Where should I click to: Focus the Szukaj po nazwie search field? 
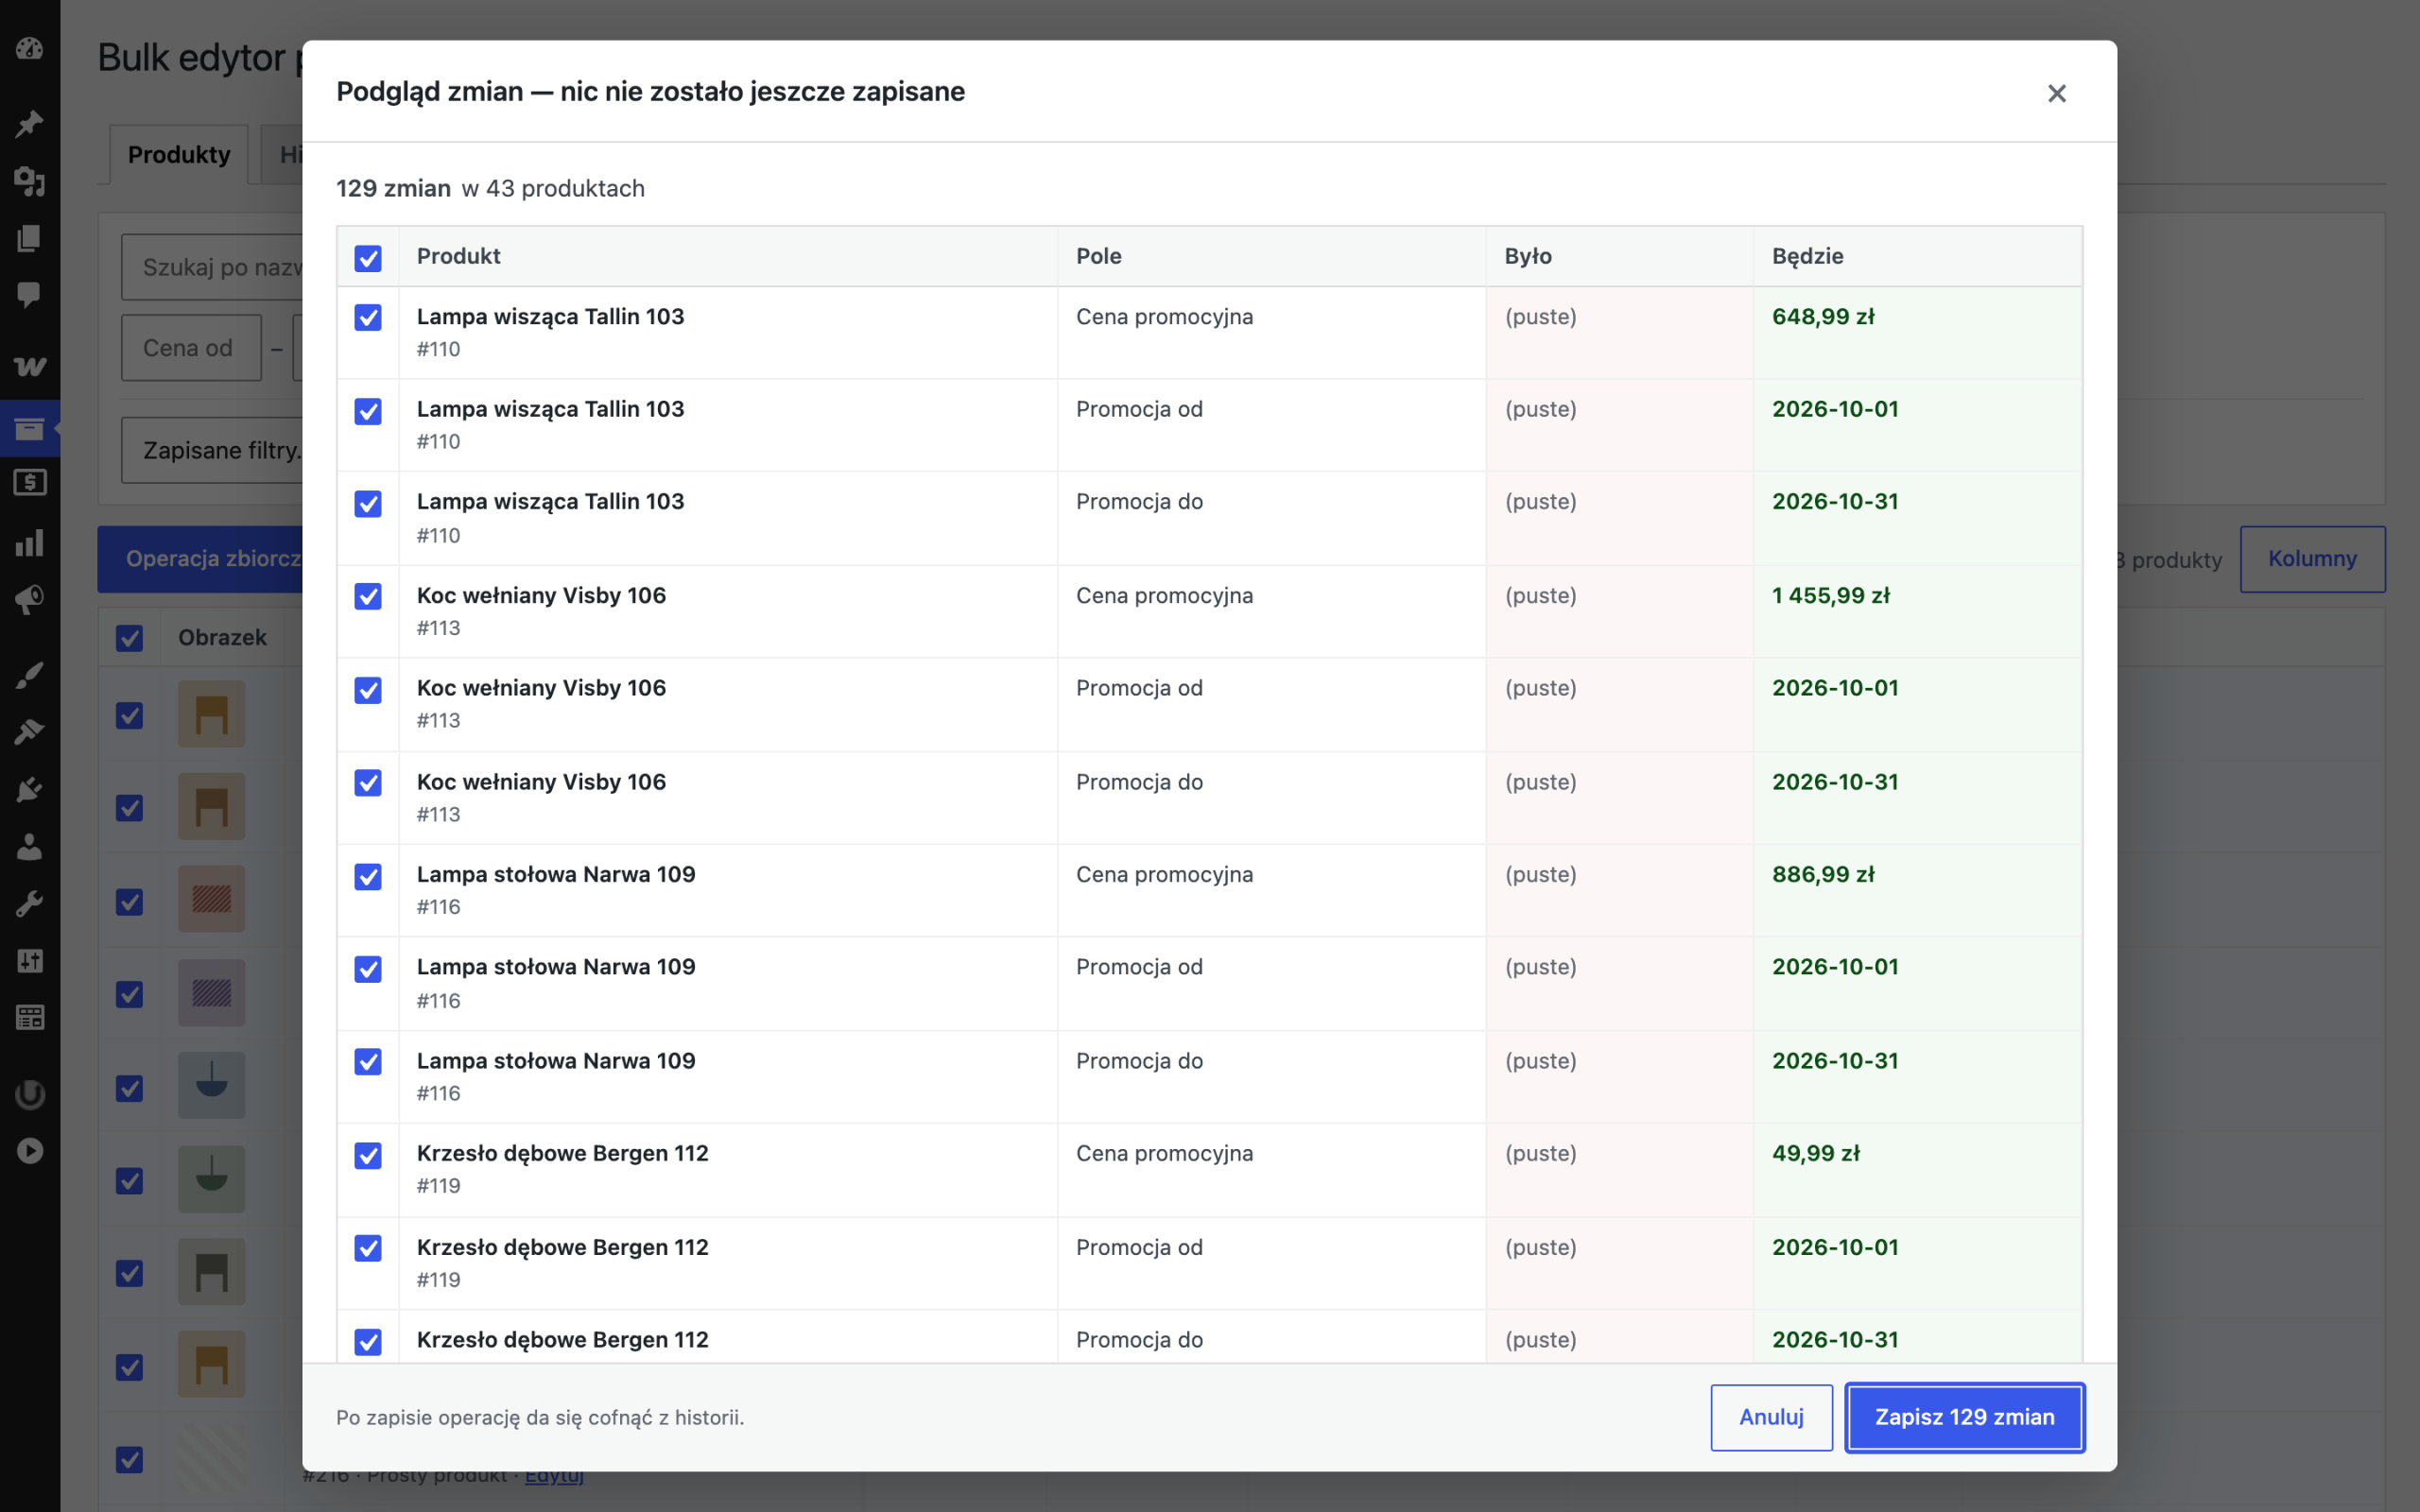[x=212, y=267]
